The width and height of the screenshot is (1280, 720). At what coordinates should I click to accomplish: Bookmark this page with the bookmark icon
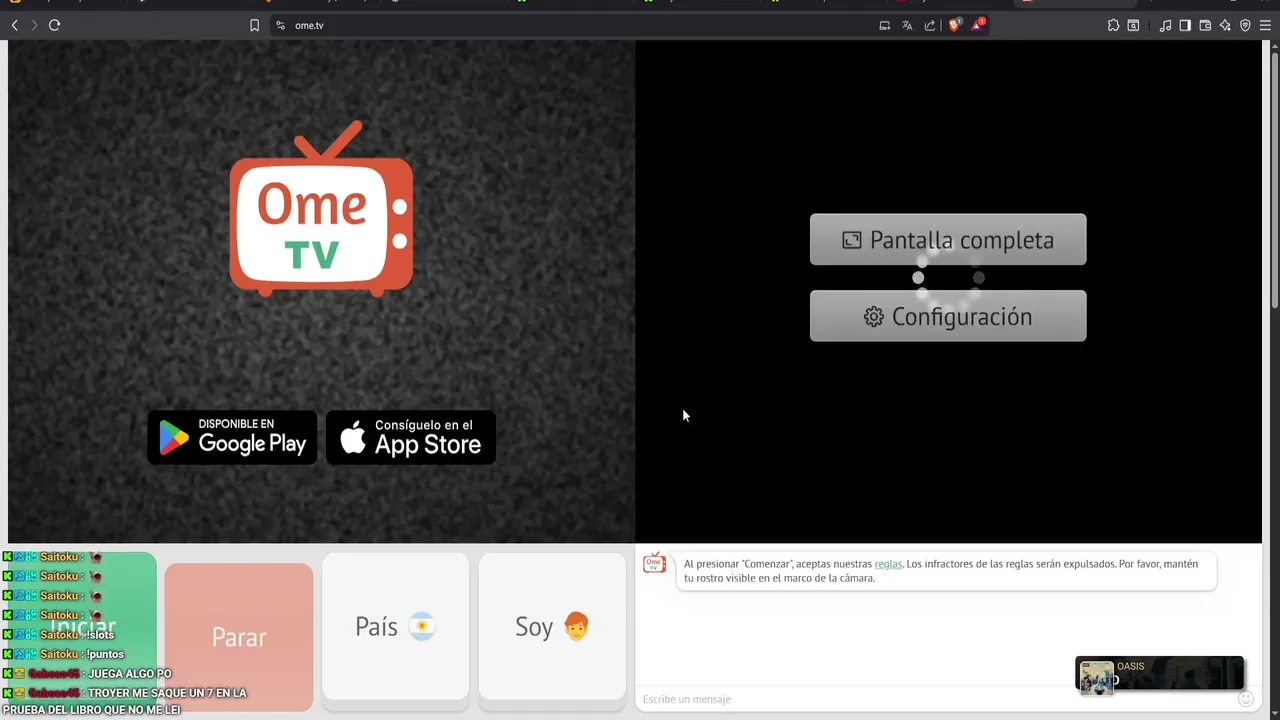(254, 25)
